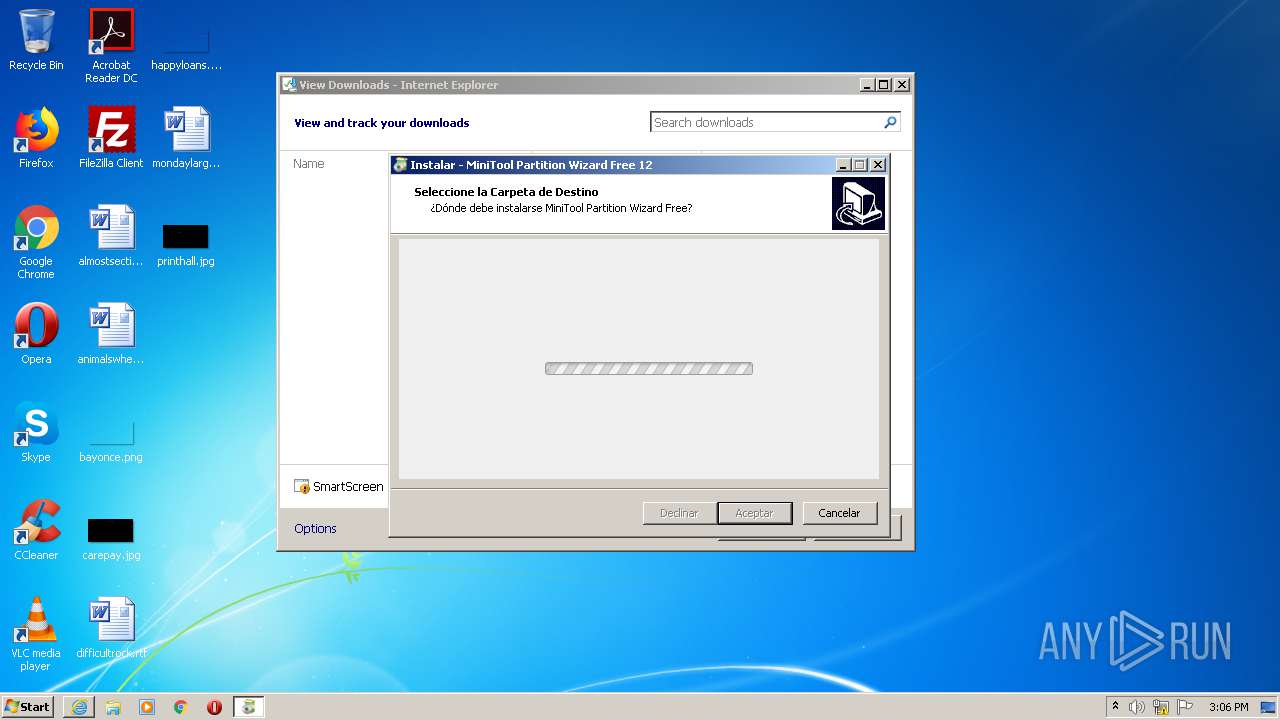The image size is (1280, 720).
Task: Launch FileZilla Client shortcut
Action: click(111, 138)
